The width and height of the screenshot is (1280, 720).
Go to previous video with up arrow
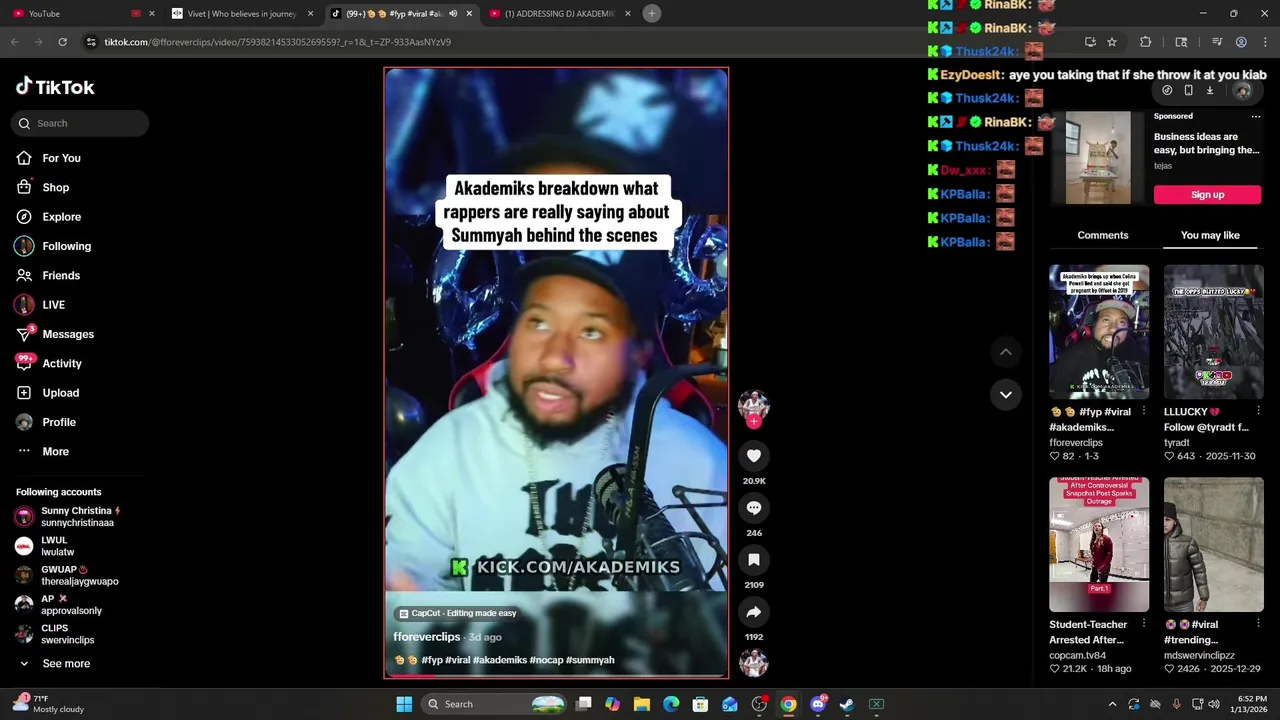[x=1006, y=352]
